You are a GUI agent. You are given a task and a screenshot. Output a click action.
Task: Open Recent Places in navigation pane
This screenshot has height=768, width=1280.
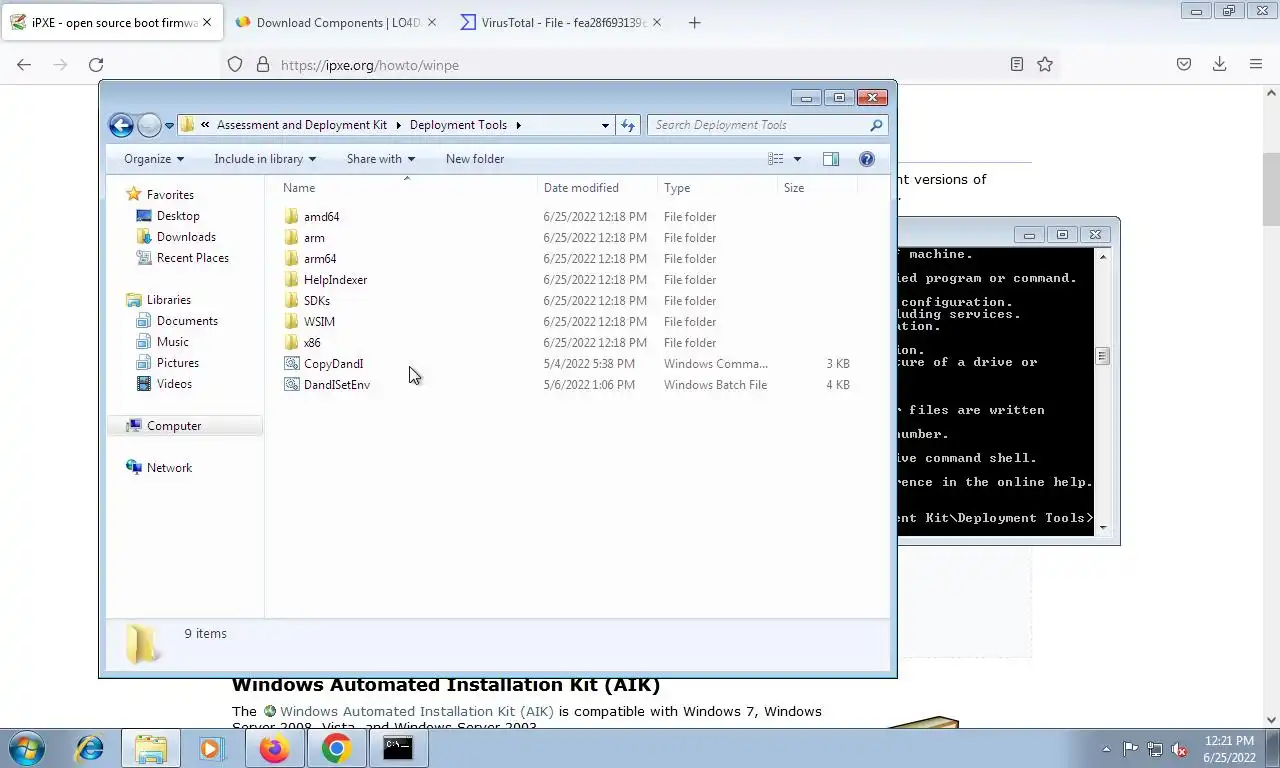(192, 258)
